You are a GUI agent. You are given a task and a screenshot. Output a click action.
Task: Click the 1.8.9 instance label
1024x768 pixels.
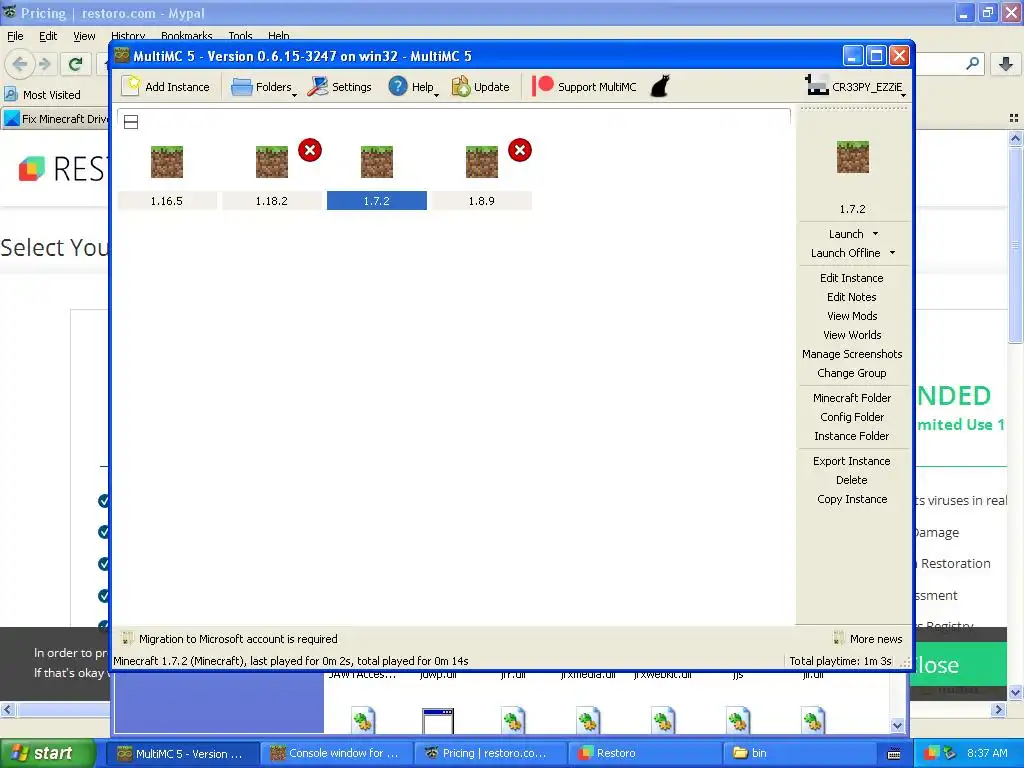(482, 201)
